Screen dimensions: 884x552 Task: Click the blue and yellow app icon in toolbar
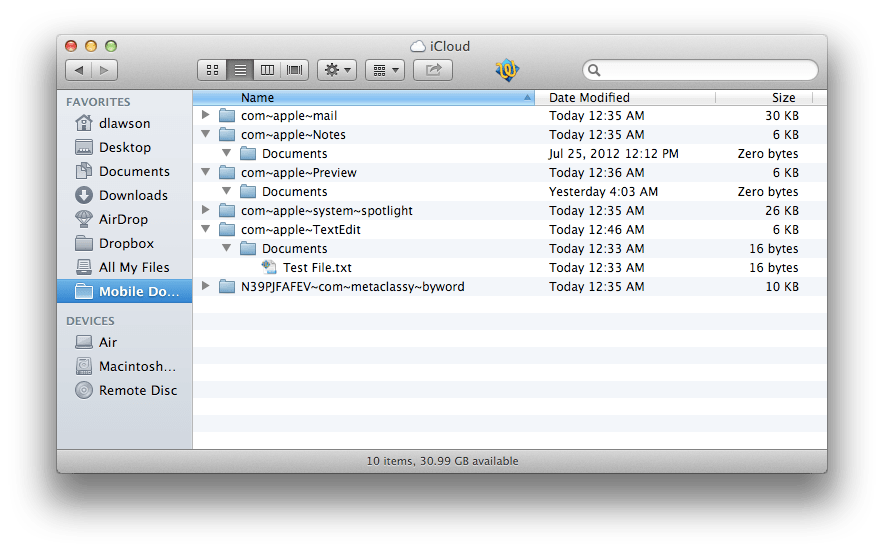507,70
